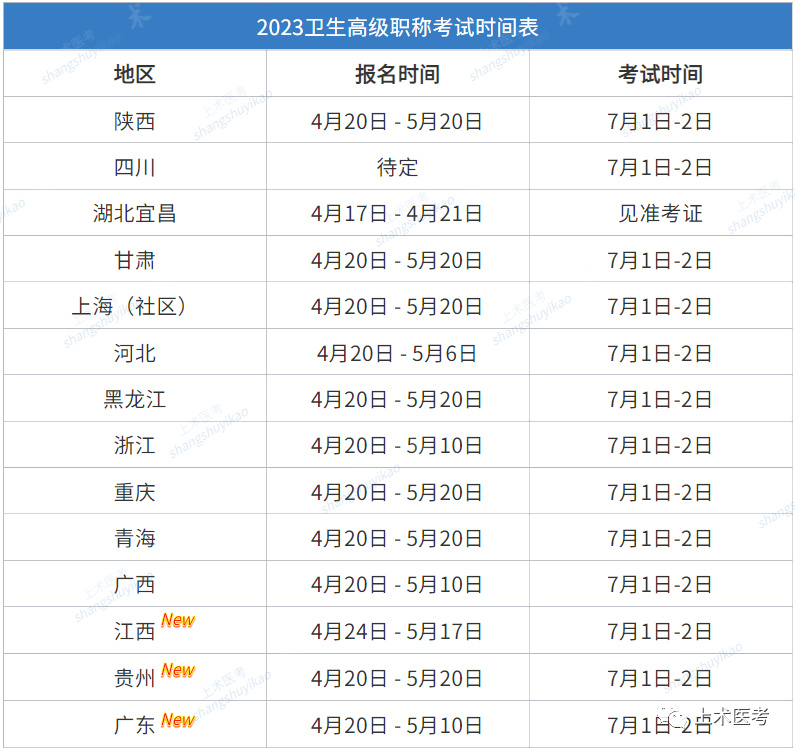Screen dimensions: 795x751
Task: Select 青海 row registration time cell
Action: (396, 538)
